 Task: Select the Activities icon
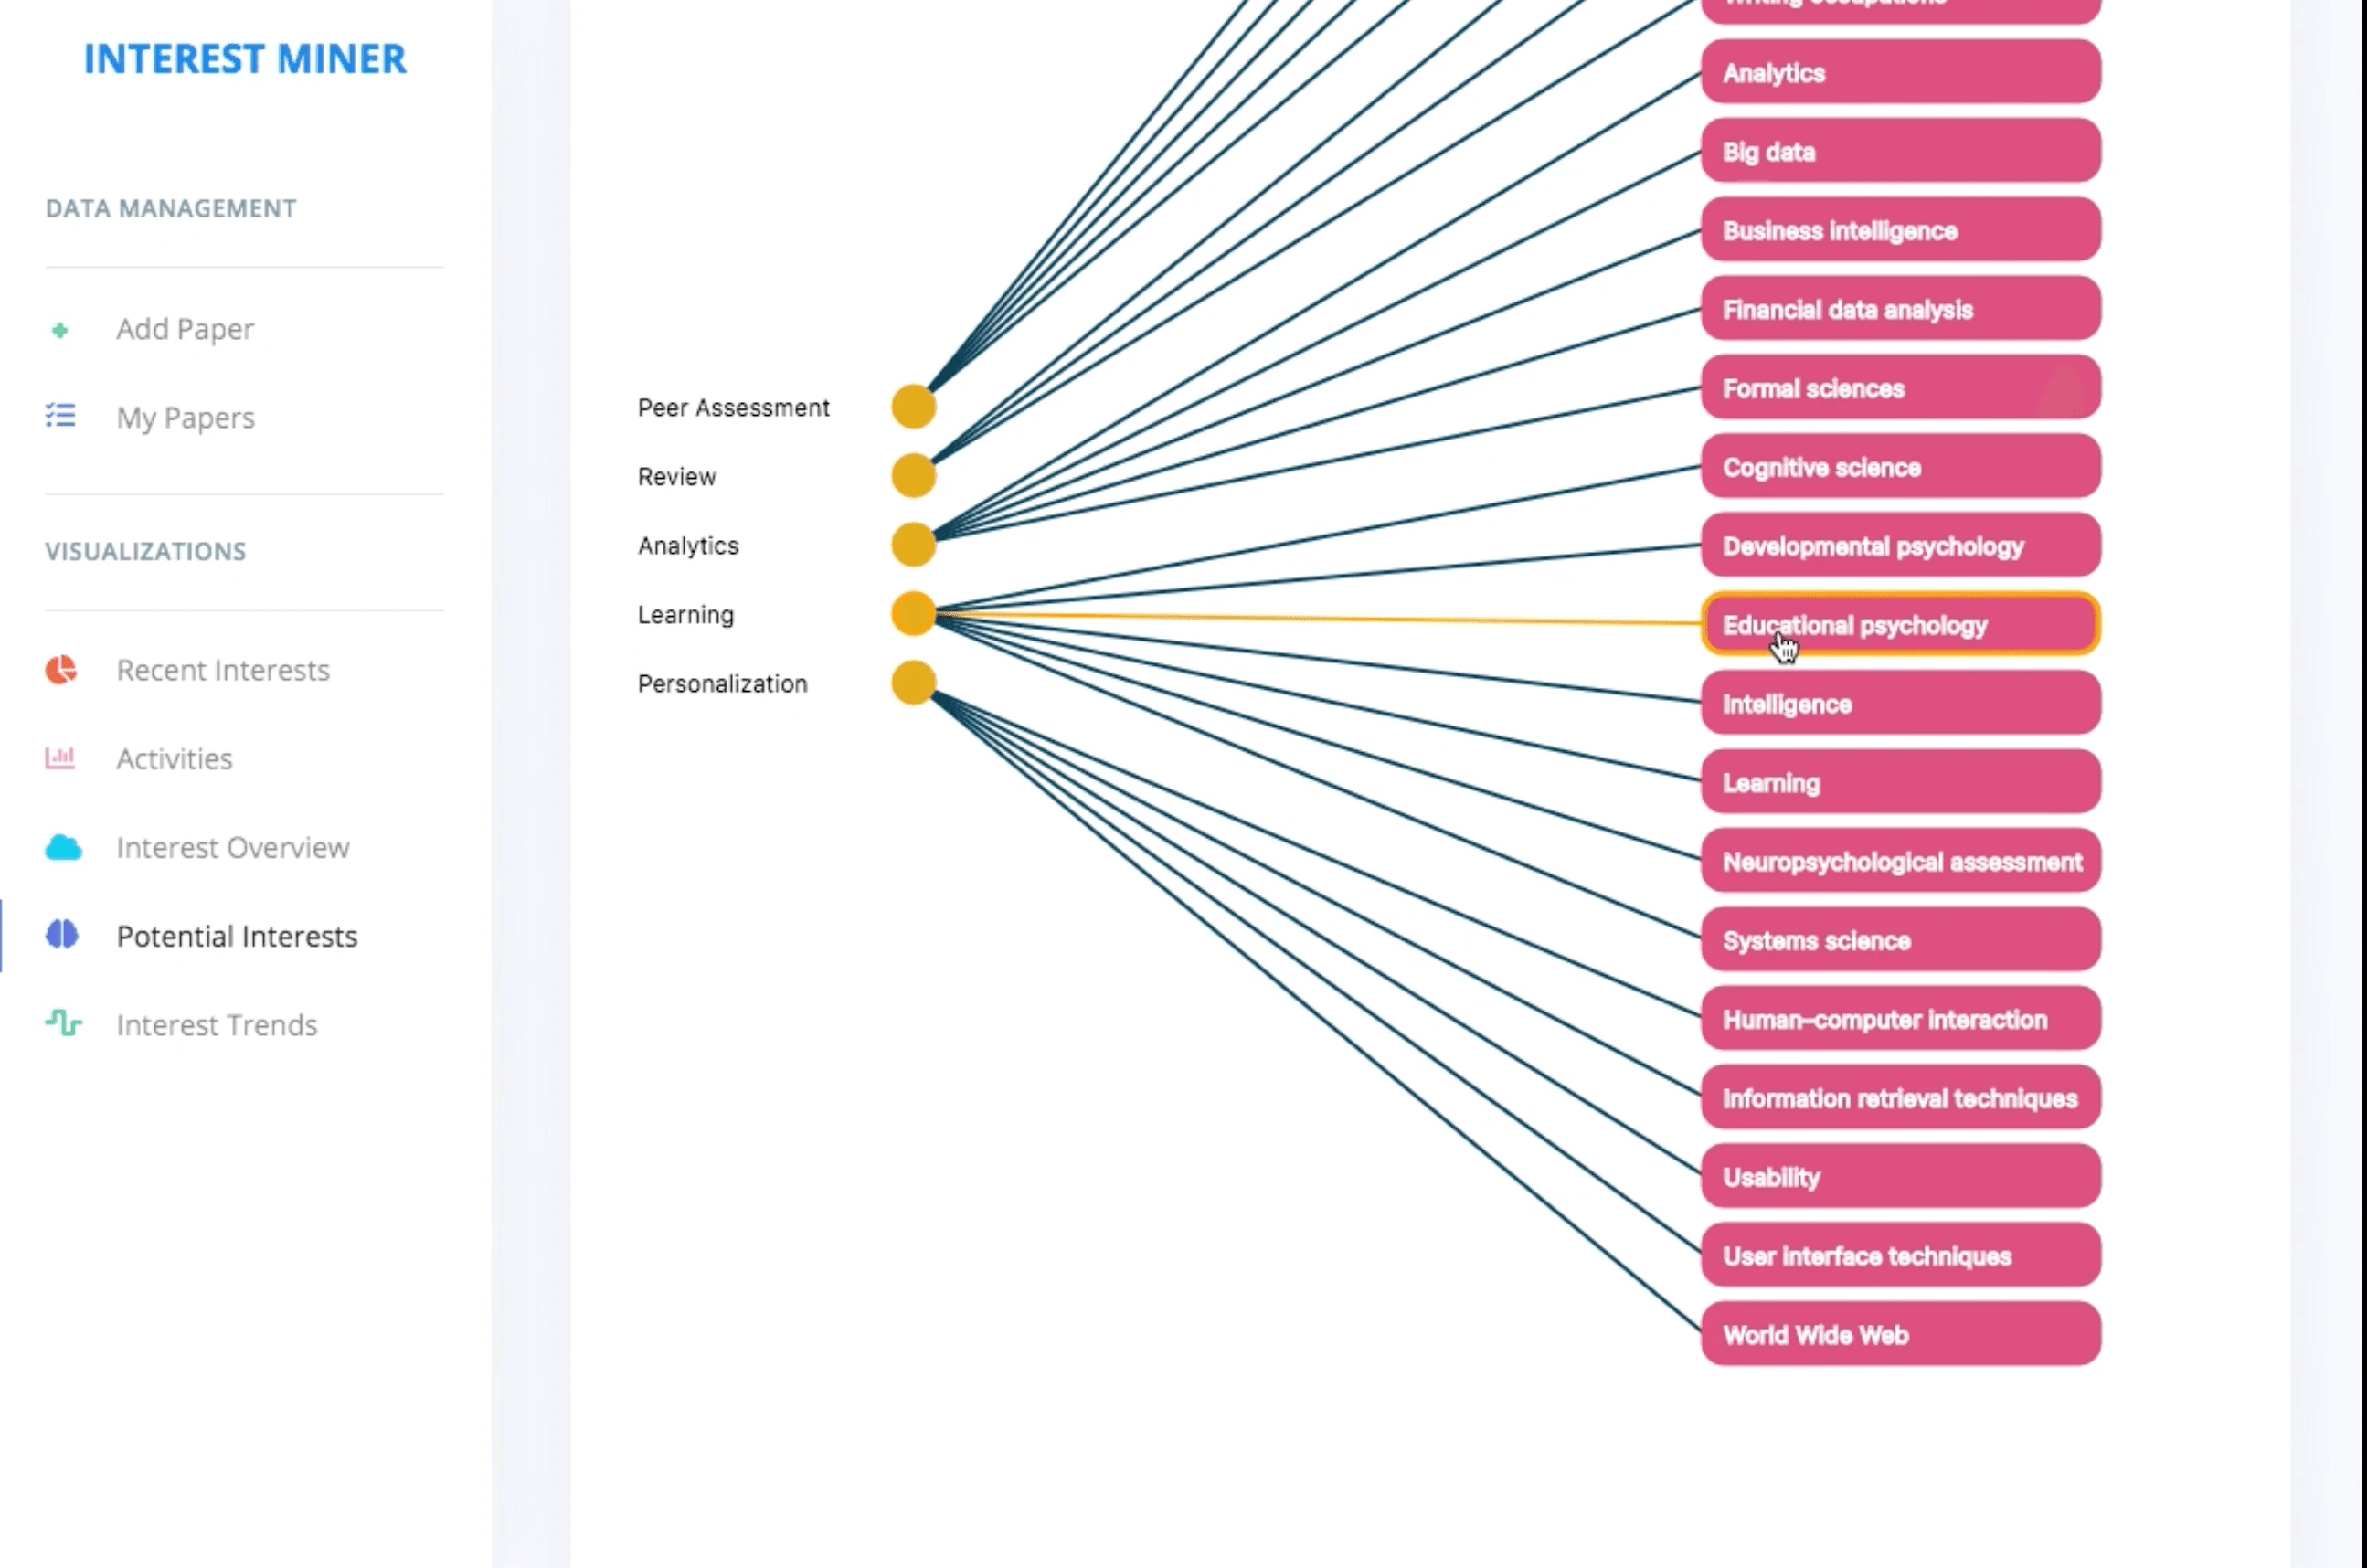[x=61, y=758]
